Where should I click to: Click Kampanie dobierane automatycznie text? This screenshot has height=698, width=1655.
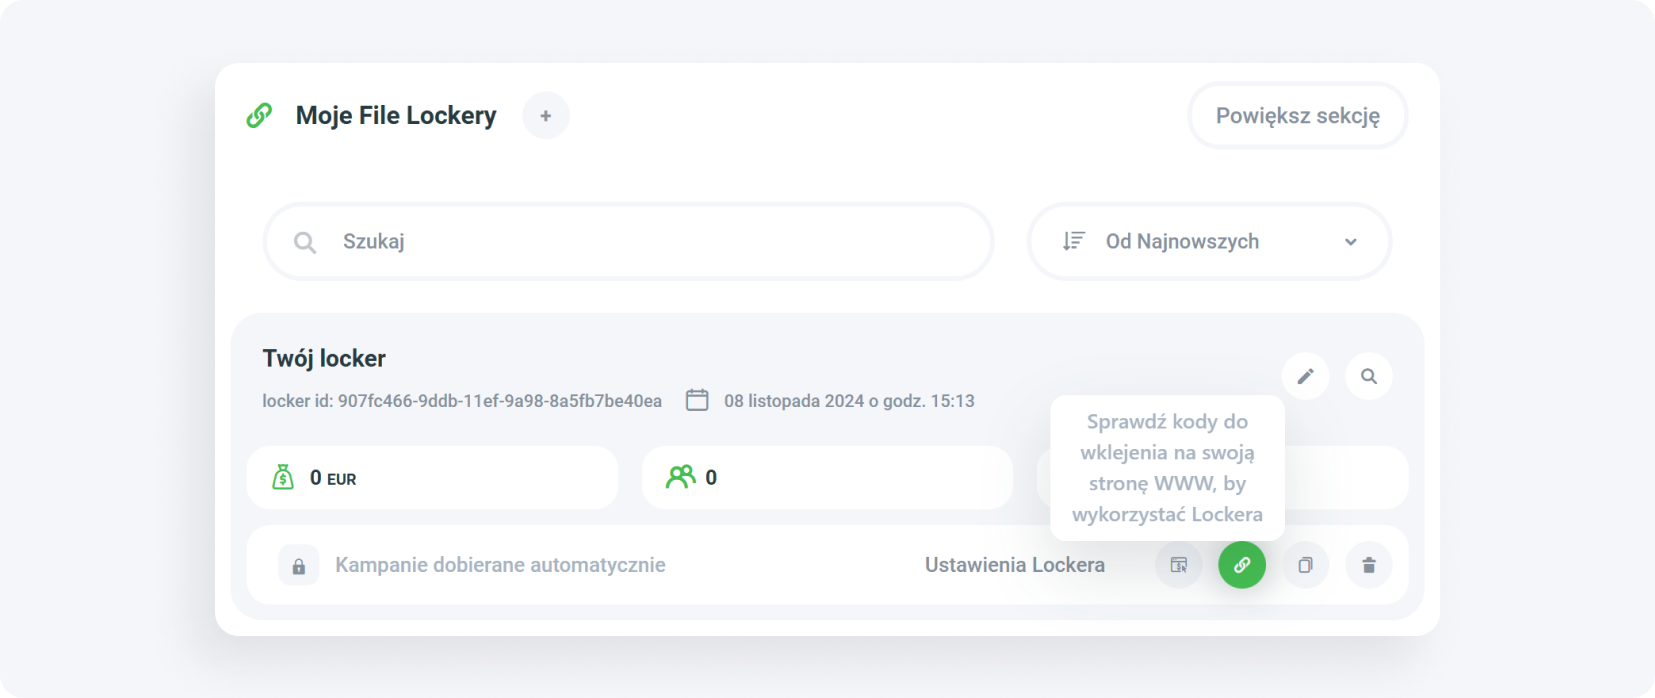(500, 565)
